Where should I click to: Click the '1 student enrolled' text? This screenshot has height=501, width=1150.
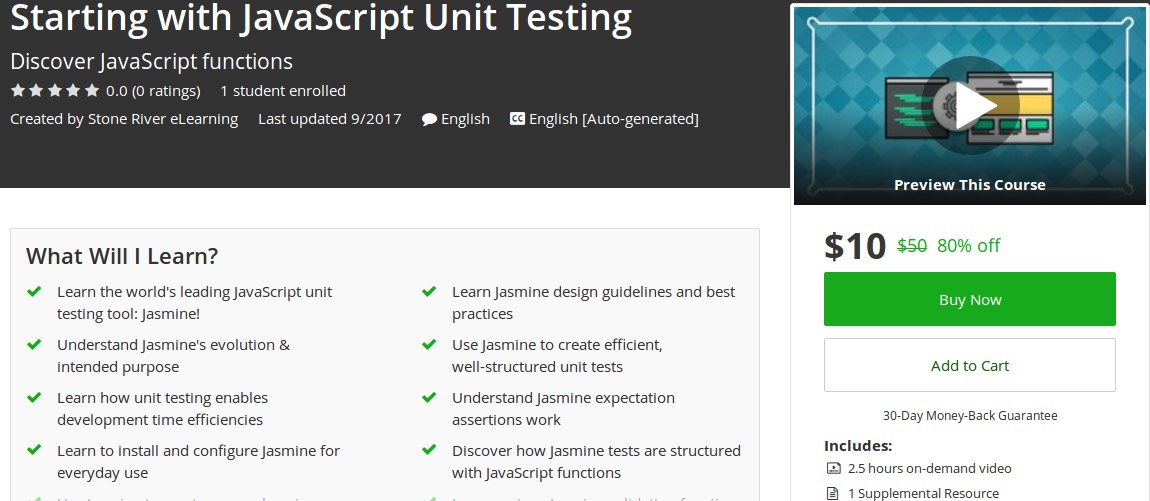point(283,91)
